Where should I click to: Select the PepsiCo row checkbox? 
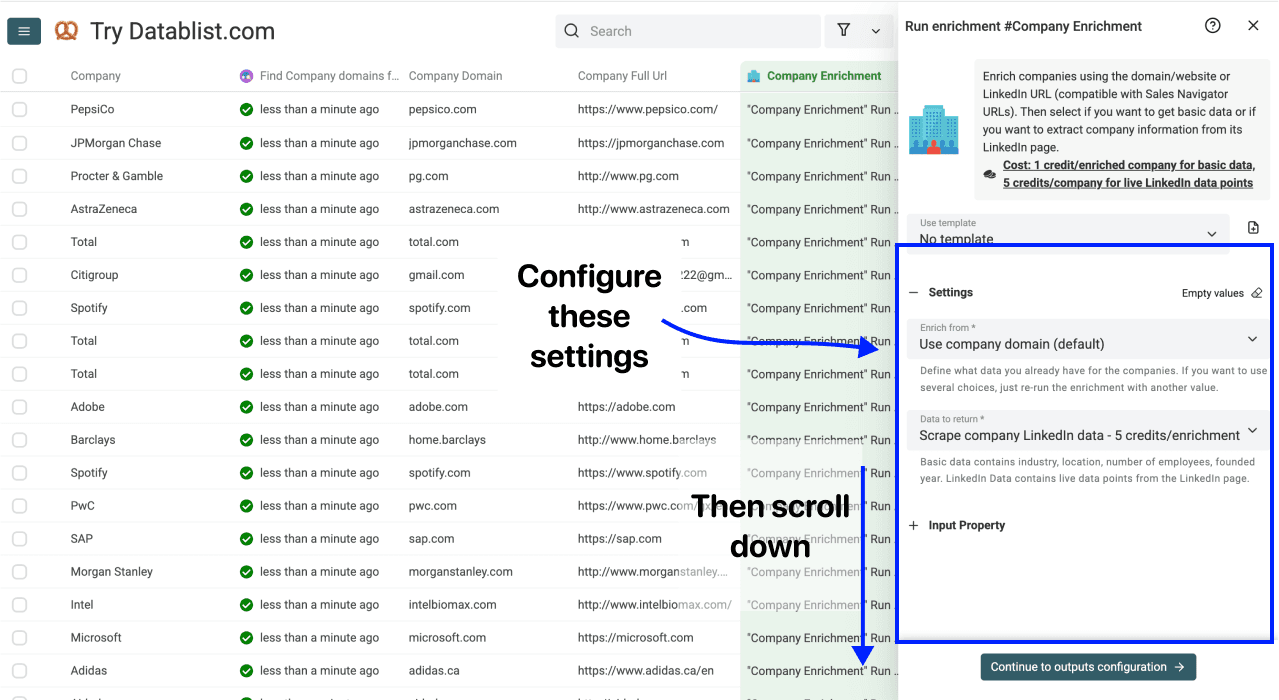click(18, 109)
